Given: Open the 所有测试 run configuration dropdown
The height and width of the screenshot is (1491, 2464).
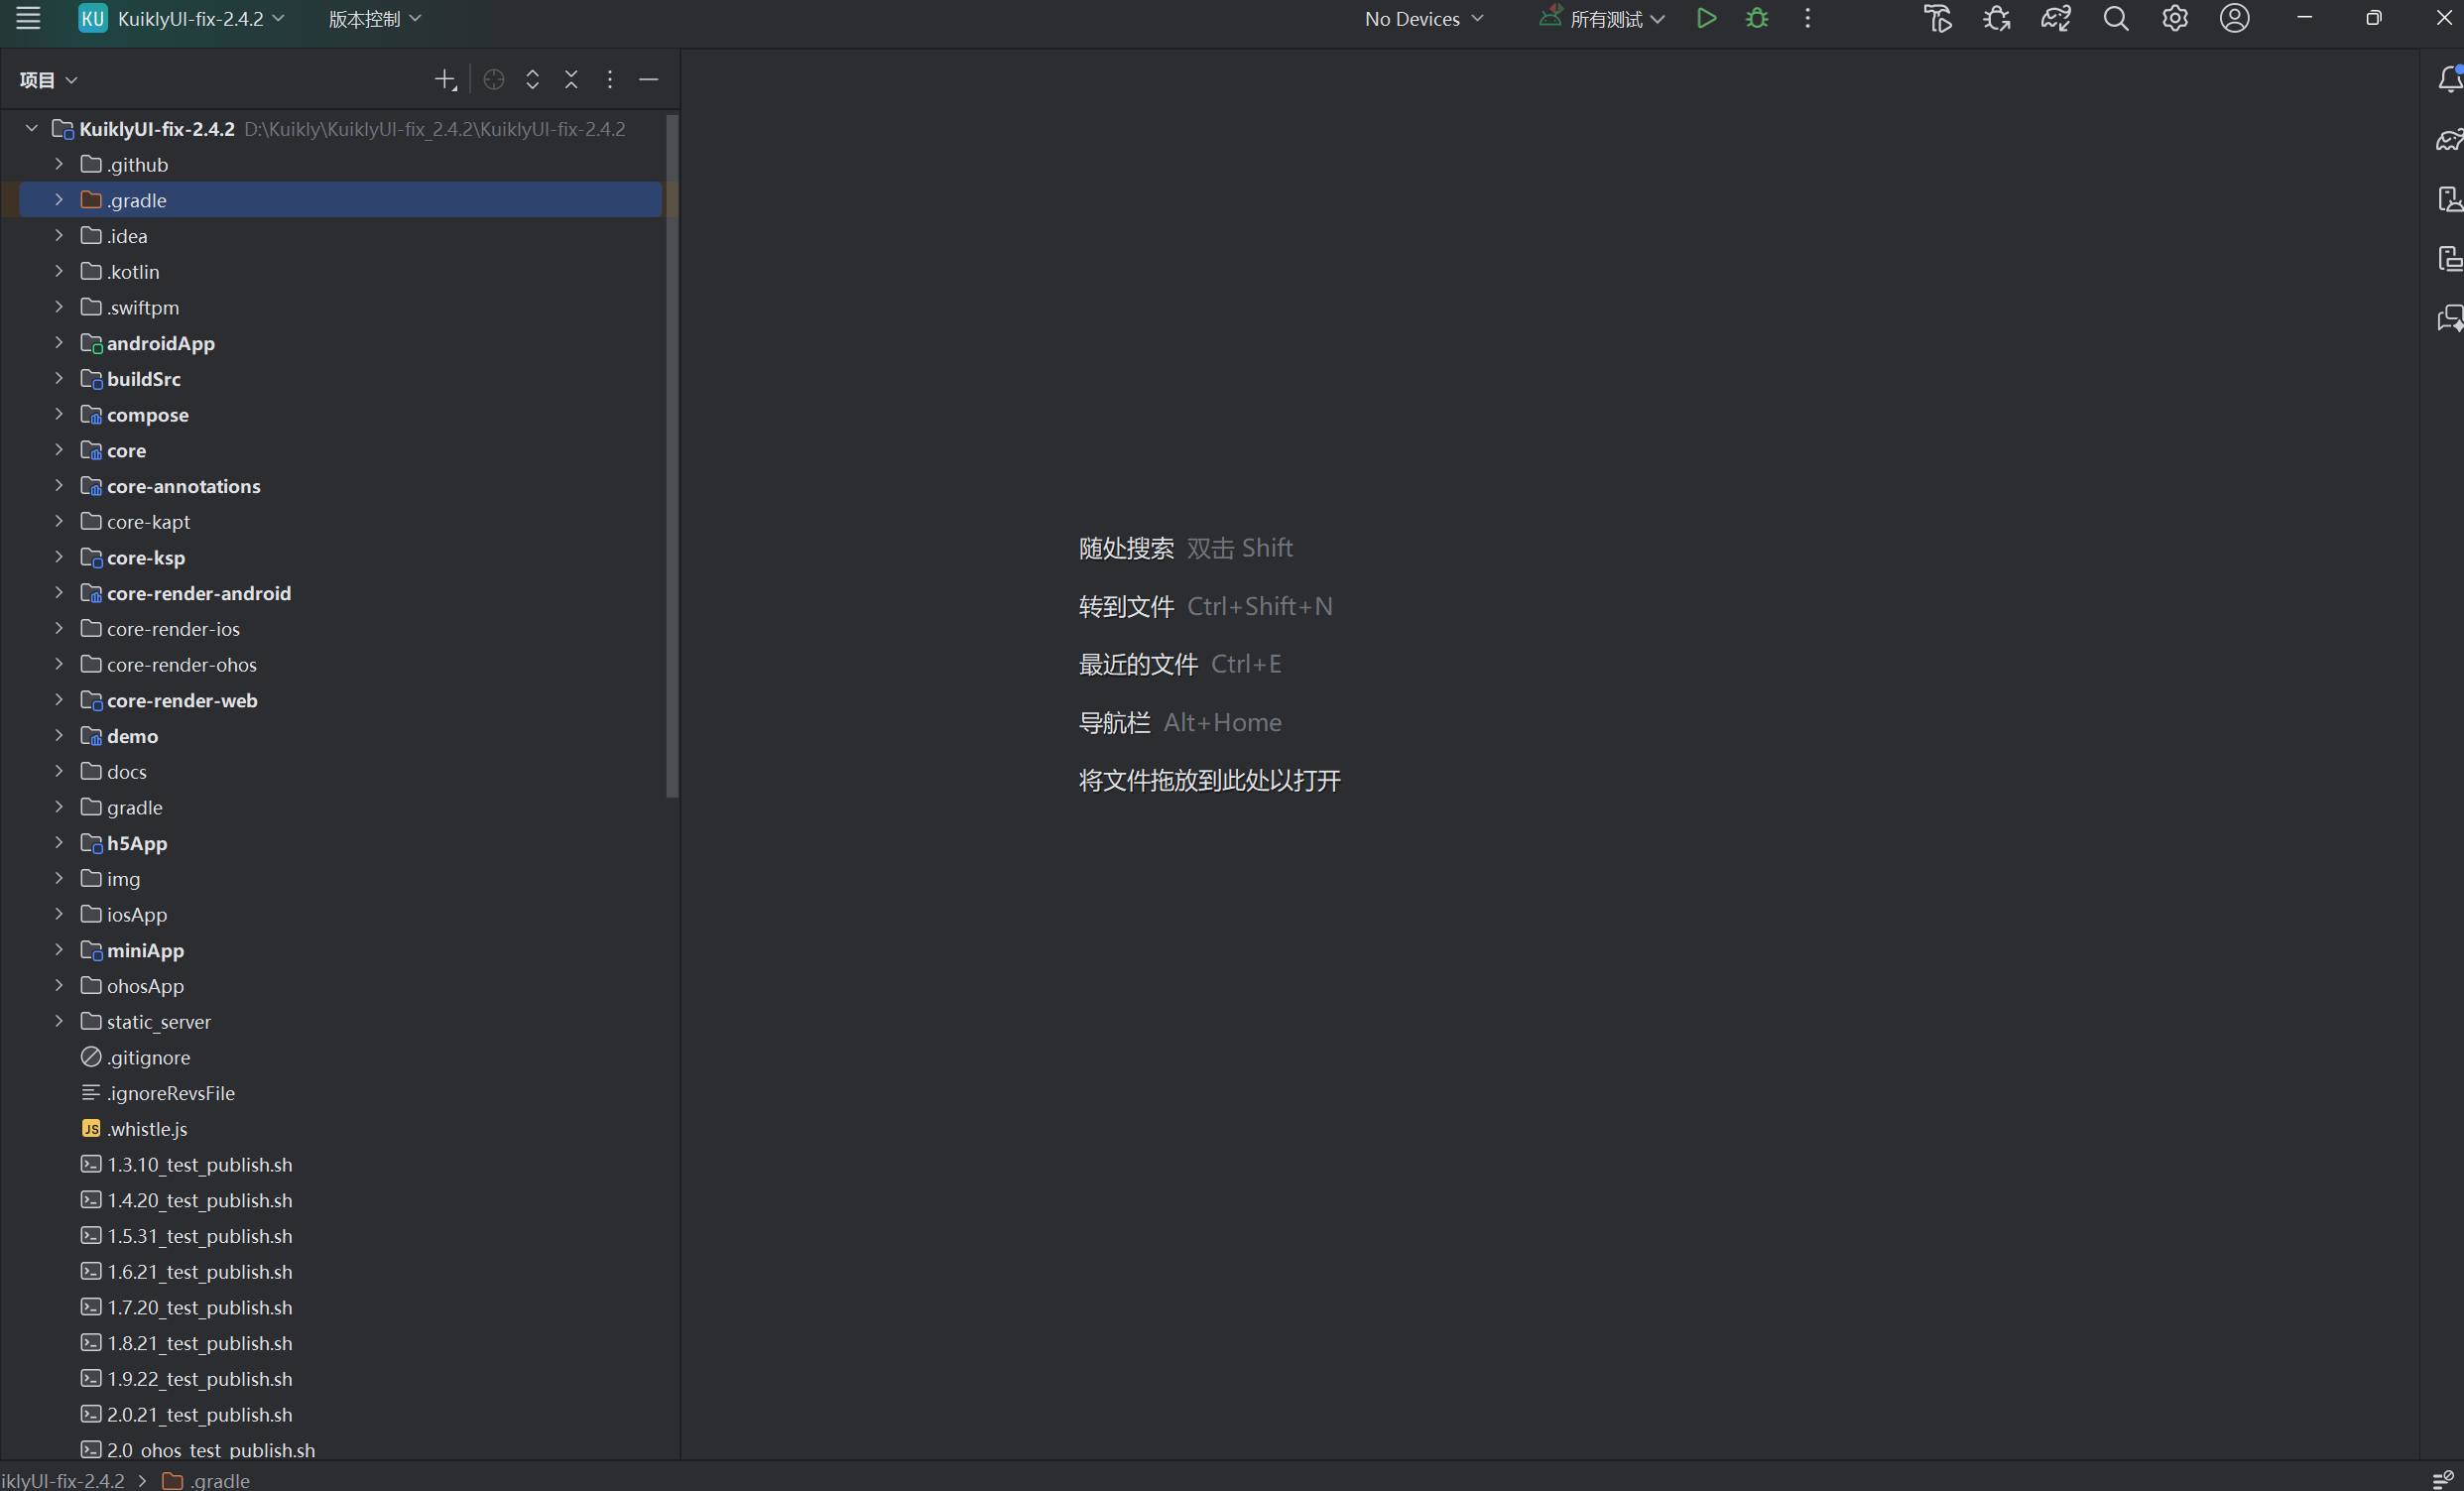Looking at the screenshot, I should coord(1604,19).
